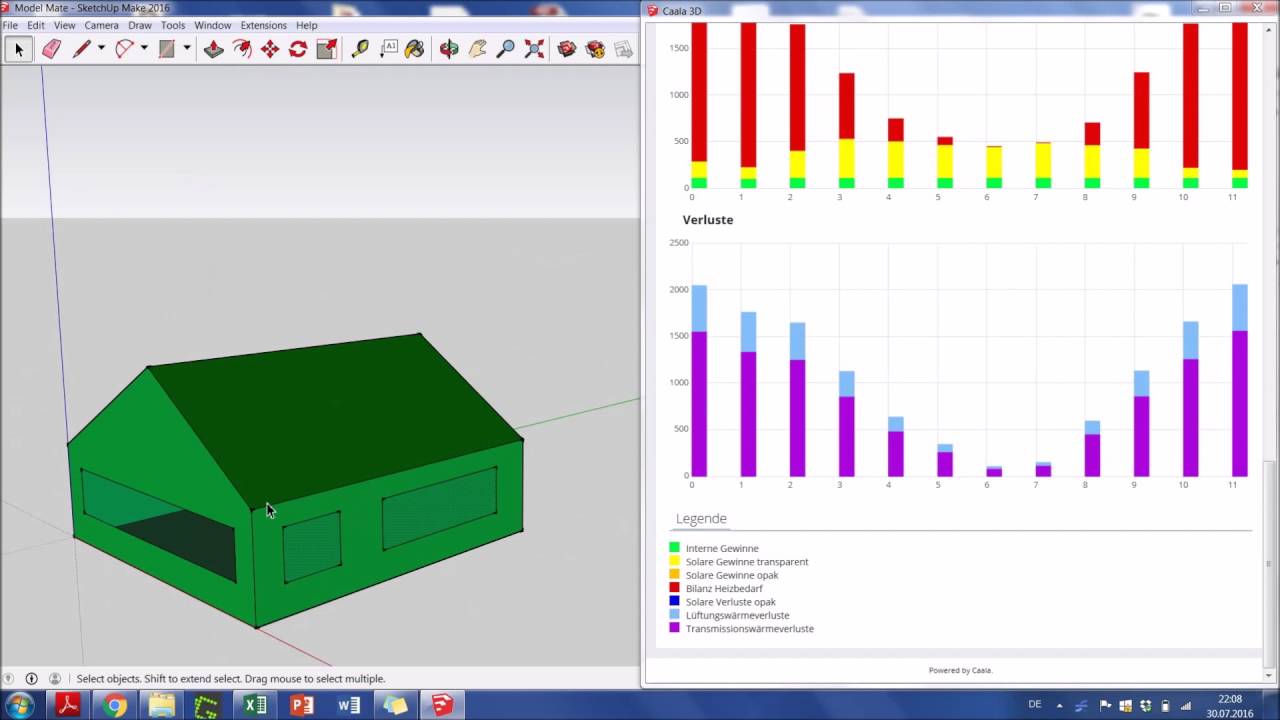
Task: Open the View menu
Action: [64, 25]
